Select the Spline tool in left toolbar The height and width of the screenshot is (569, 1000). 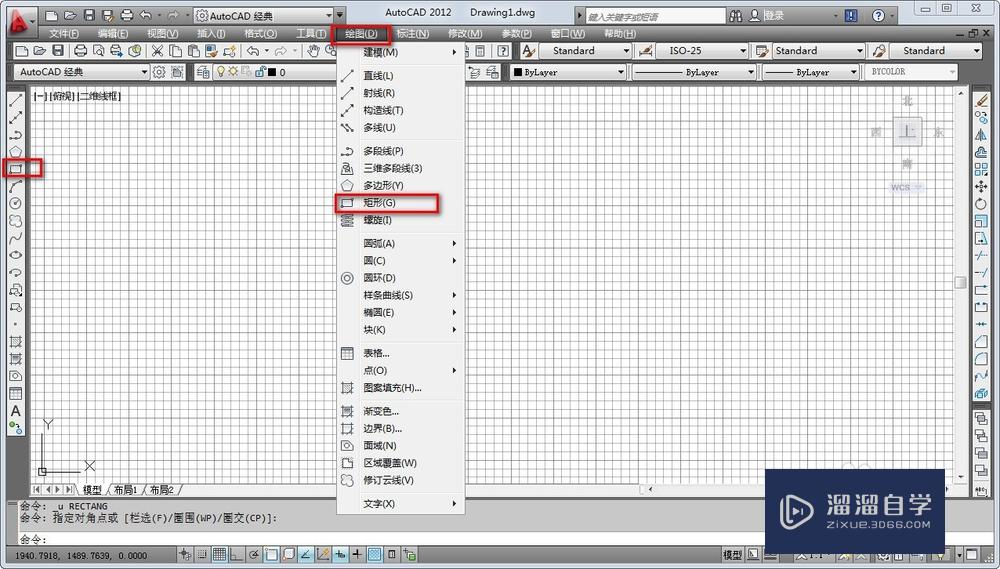pos(15,238)
